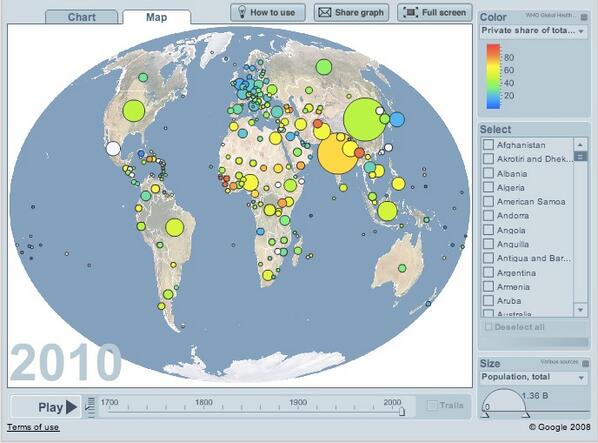Click the country list scrollbar thumb

[x=580, y=156]
